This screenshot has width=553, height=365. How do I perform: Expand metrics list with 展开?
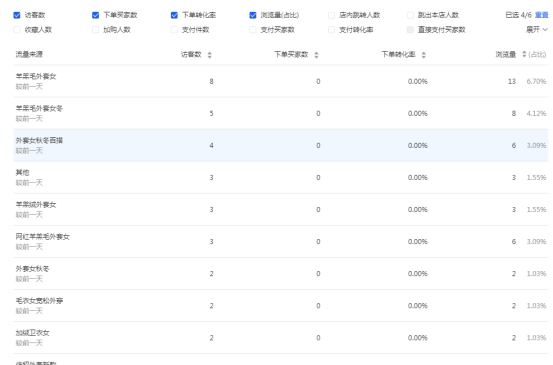pyautogui.click(x=537, y=30)
